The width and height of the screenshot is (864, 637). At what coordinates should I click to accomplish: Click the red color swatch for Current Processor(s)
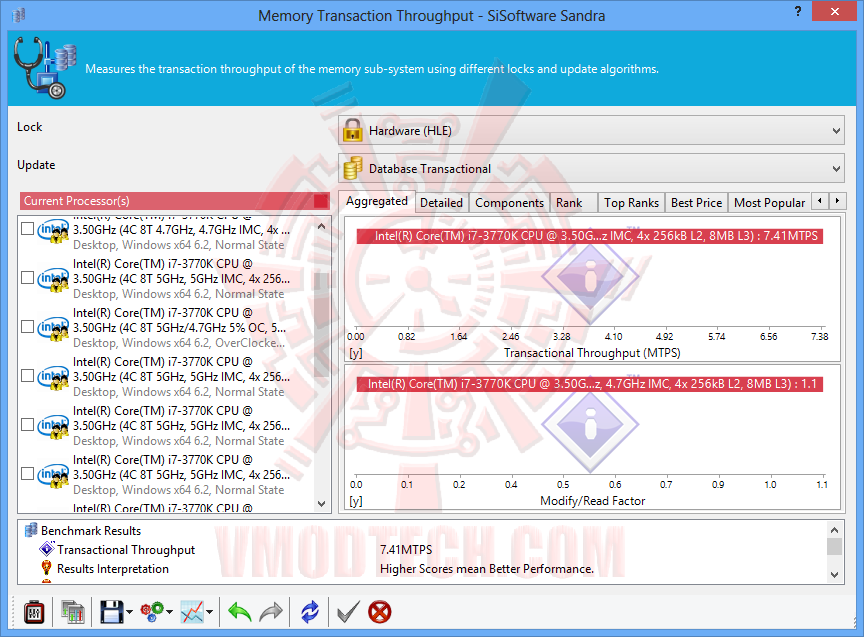[321, 201]
